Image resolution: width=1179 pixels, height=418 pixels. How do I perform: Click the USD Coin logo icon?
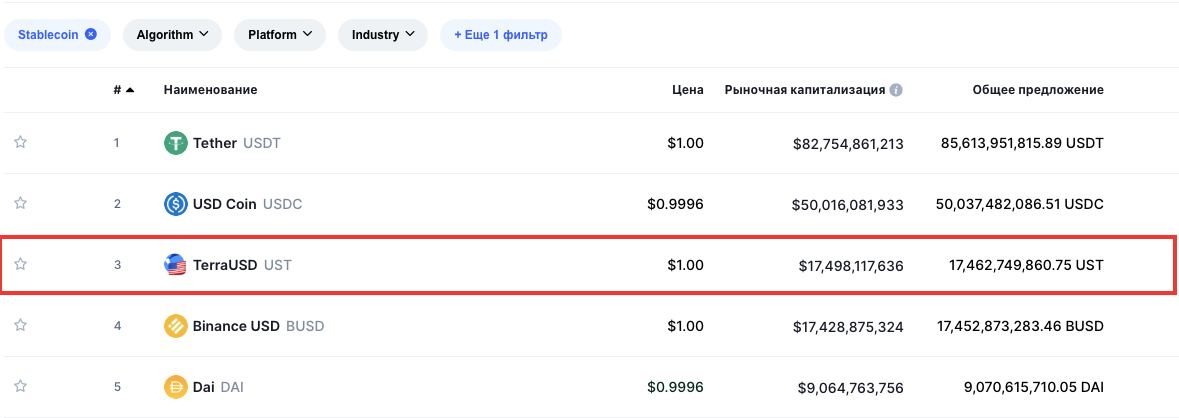tap(175, 204)
